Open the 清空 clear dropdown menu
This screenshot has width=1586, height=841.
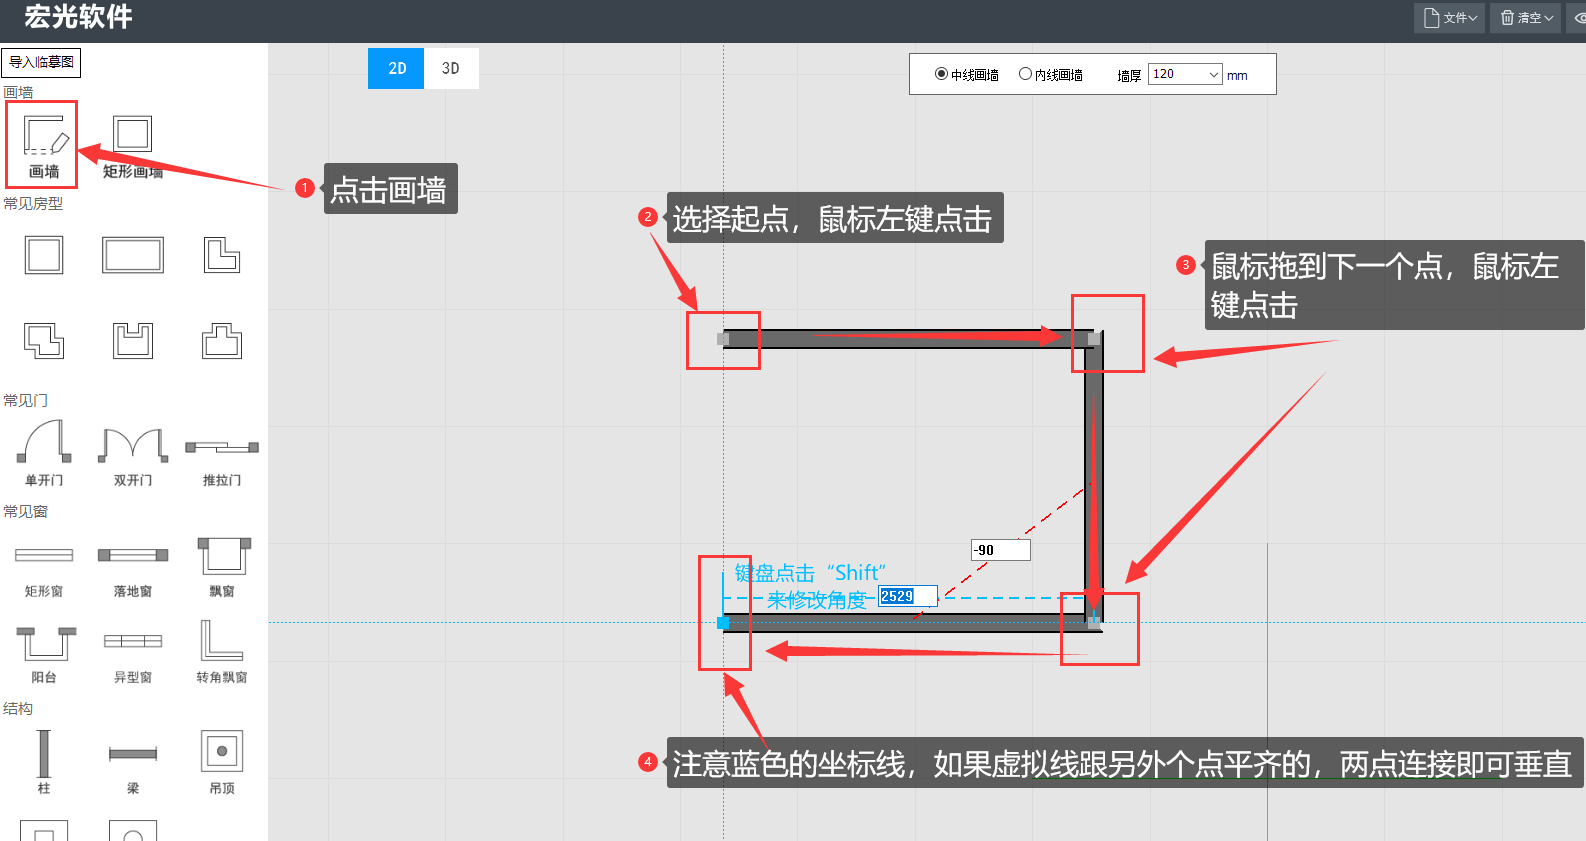(1525, 17)
